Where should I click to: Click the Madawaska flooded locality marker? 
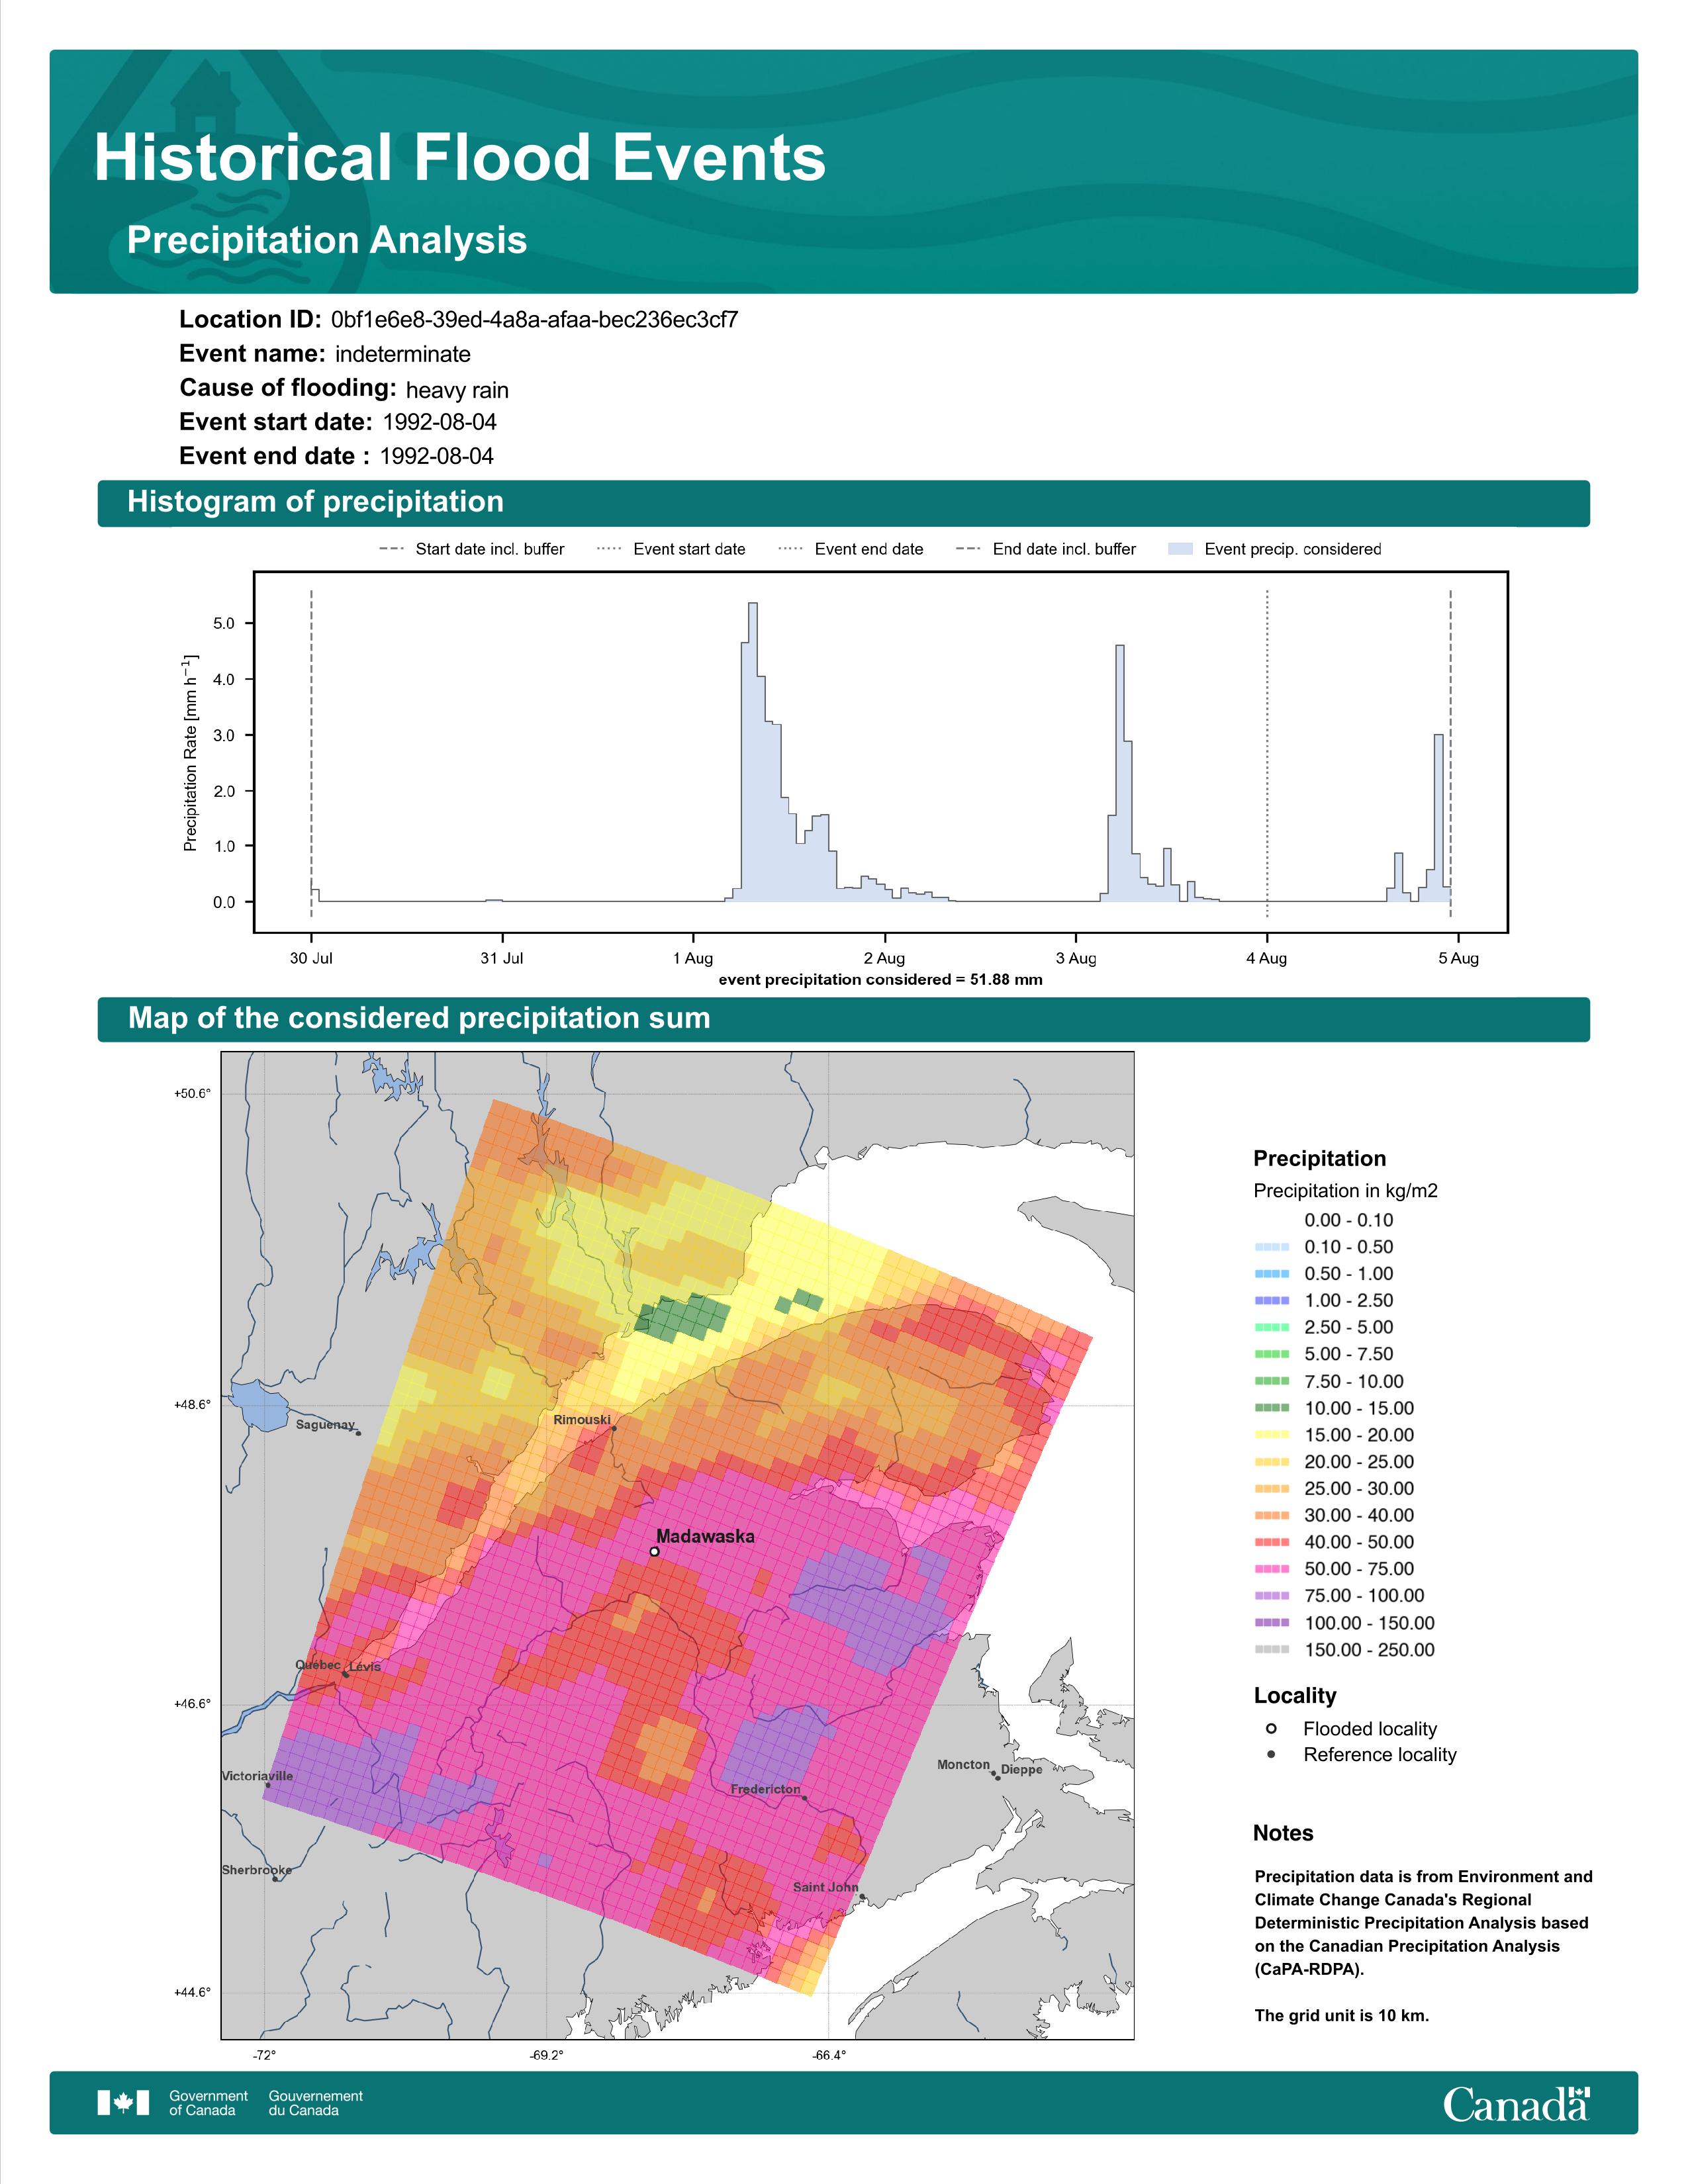[x=654, y=1551]
